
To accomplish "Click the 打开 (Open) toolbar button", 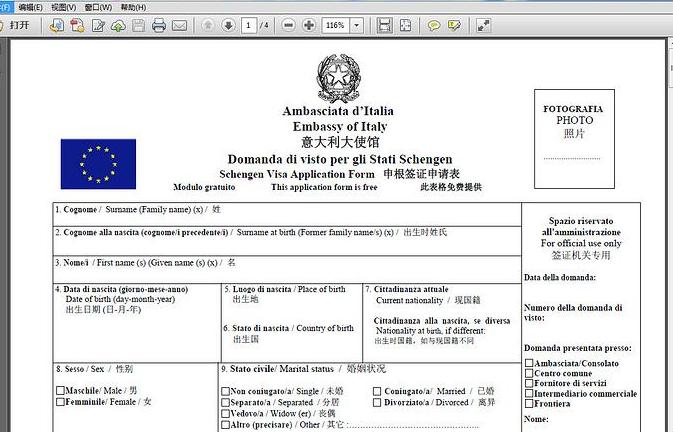I will point(16,25).
